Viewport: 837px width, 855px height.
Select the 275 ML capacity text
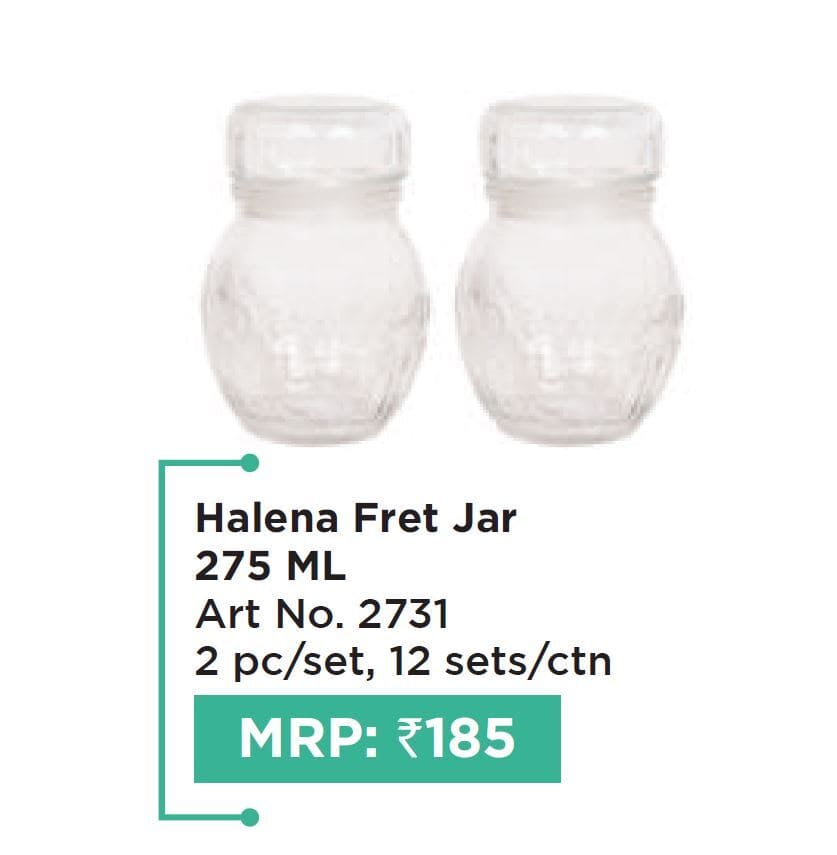click(270, 566)
